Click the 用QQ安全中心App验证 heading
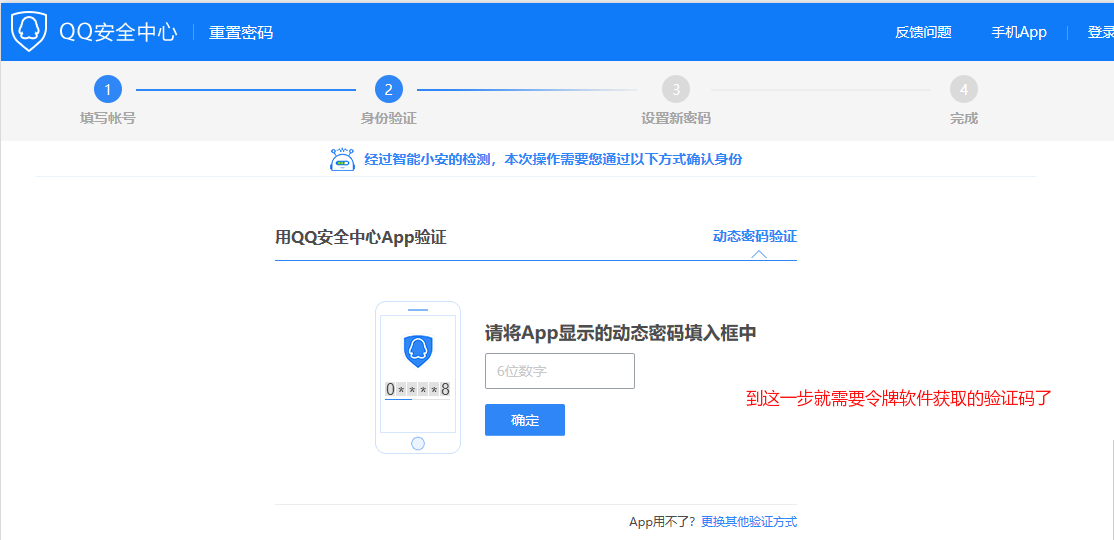Screen dimensions: 1114x540 click(x=361, y=237)
